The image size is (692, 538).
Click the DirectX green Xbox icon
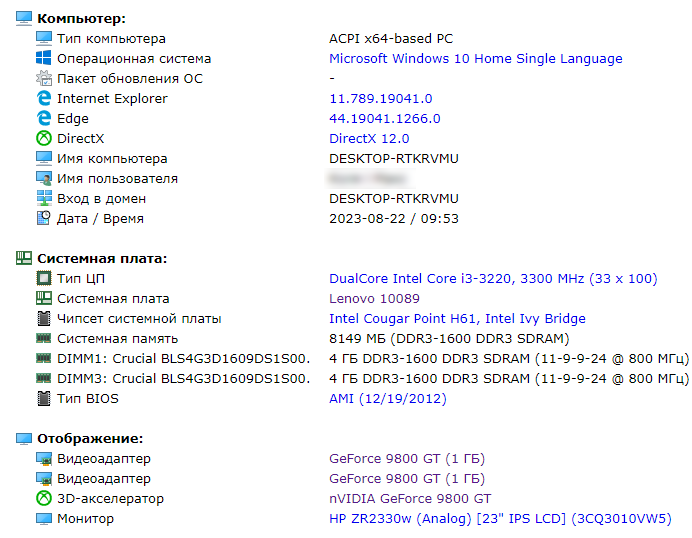[44, 139]
